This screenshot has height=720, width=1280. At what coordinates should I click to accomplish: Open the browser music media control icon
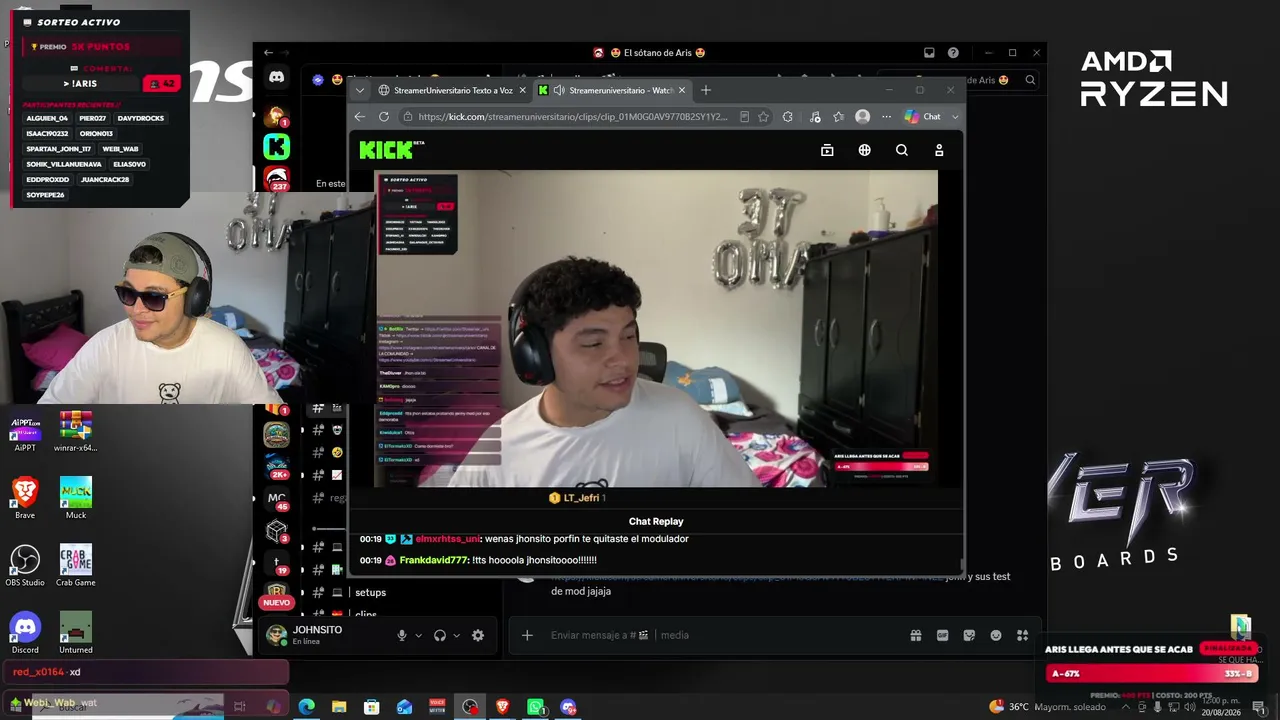(x=814, y=117)
